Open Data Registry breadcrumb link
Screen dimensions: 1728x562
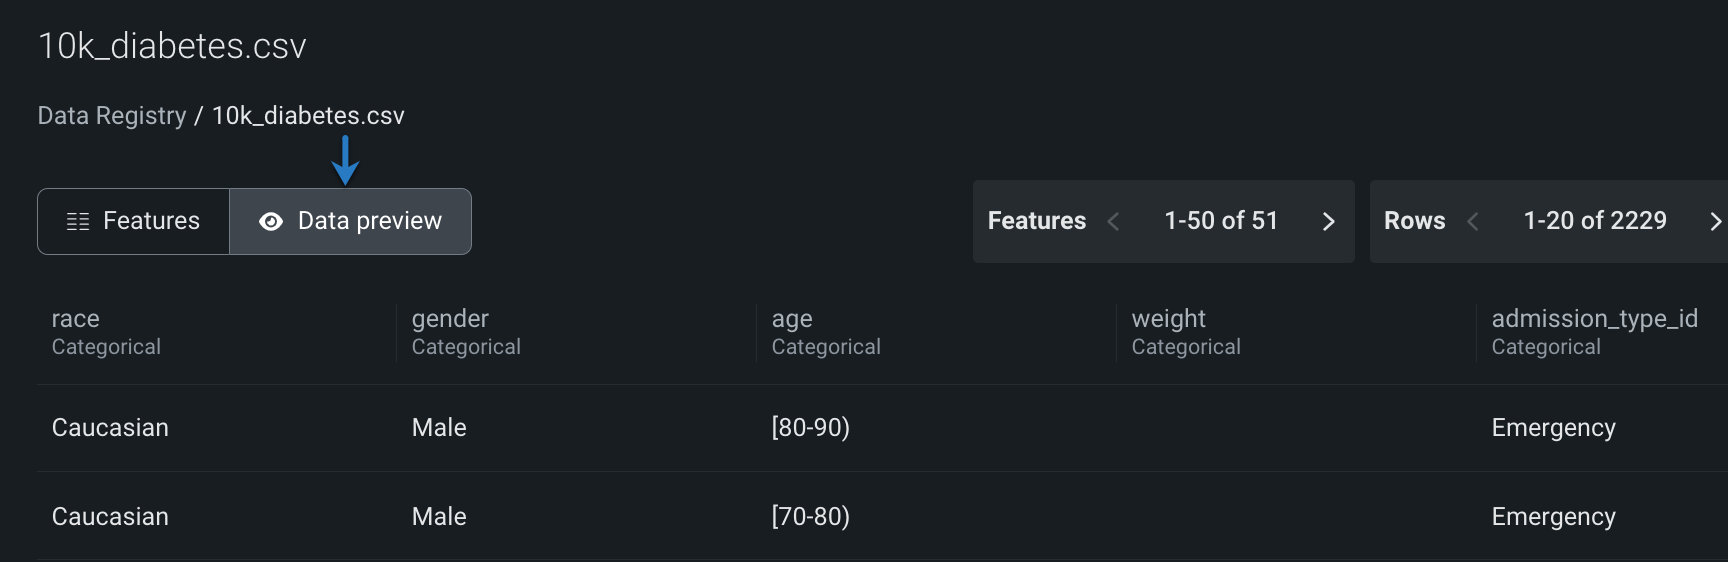click(x=112, y=116)
